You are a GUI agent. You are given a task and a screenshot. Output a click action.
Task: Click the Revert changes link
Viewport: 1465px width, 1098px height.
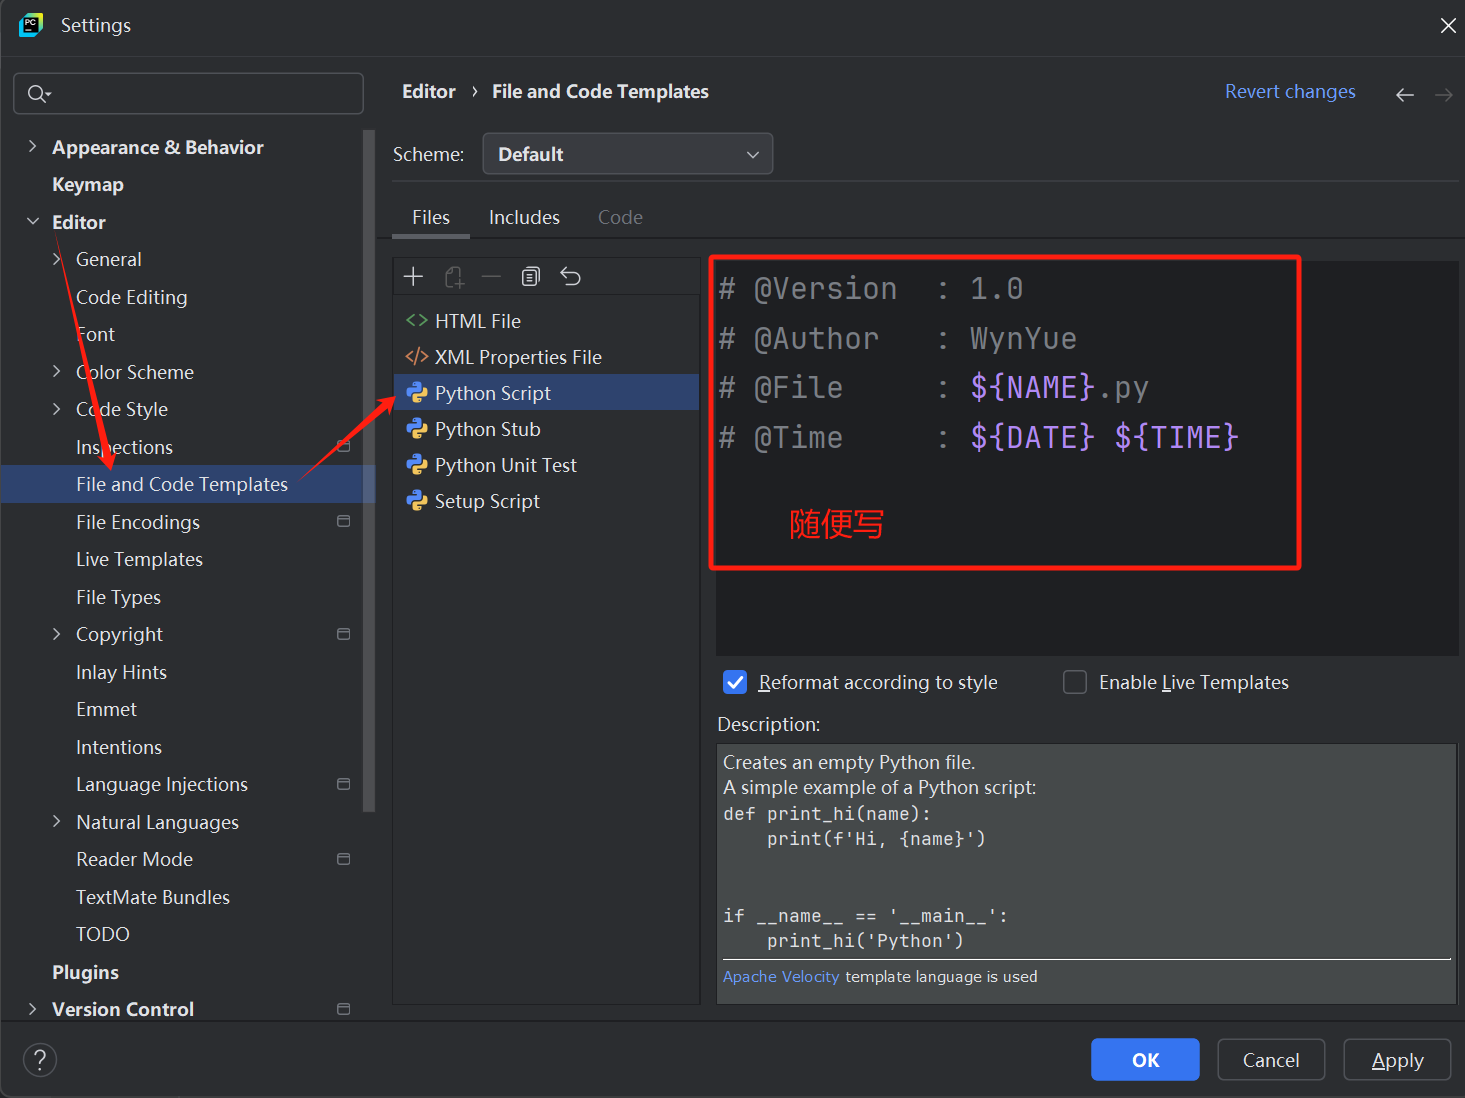click(1290, 91)
